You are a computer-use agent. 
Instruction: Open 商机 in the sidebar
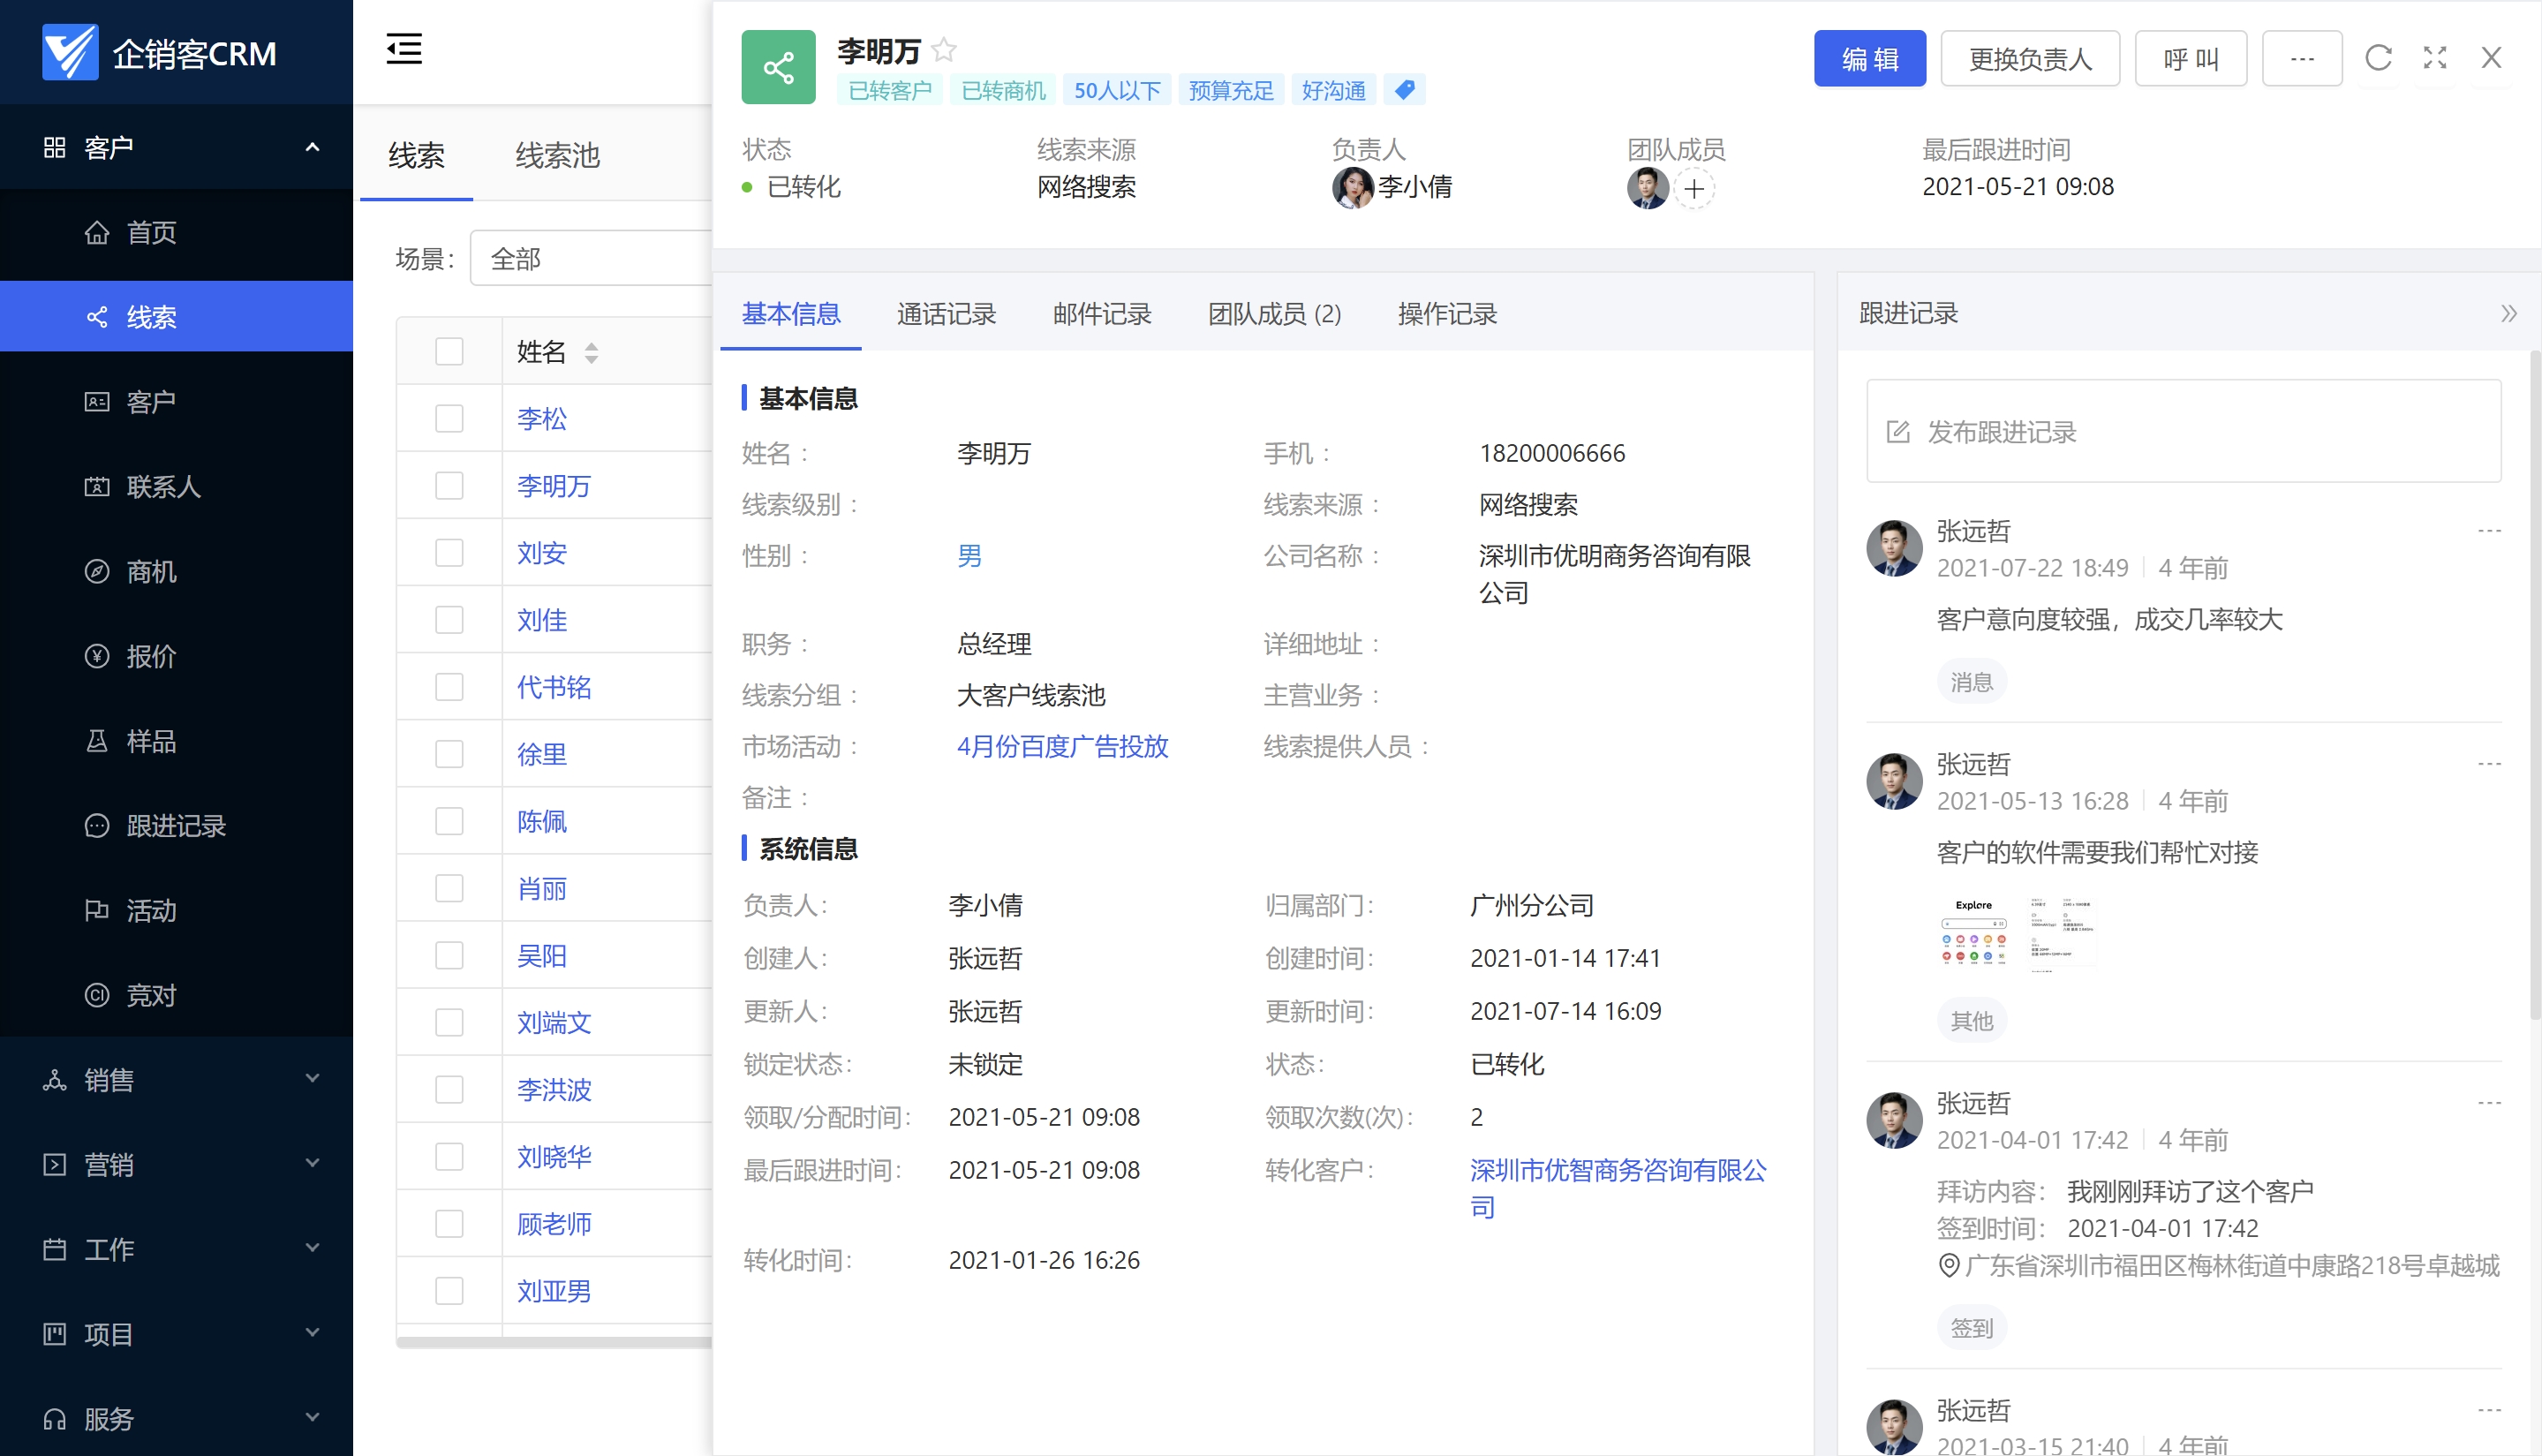151,571
